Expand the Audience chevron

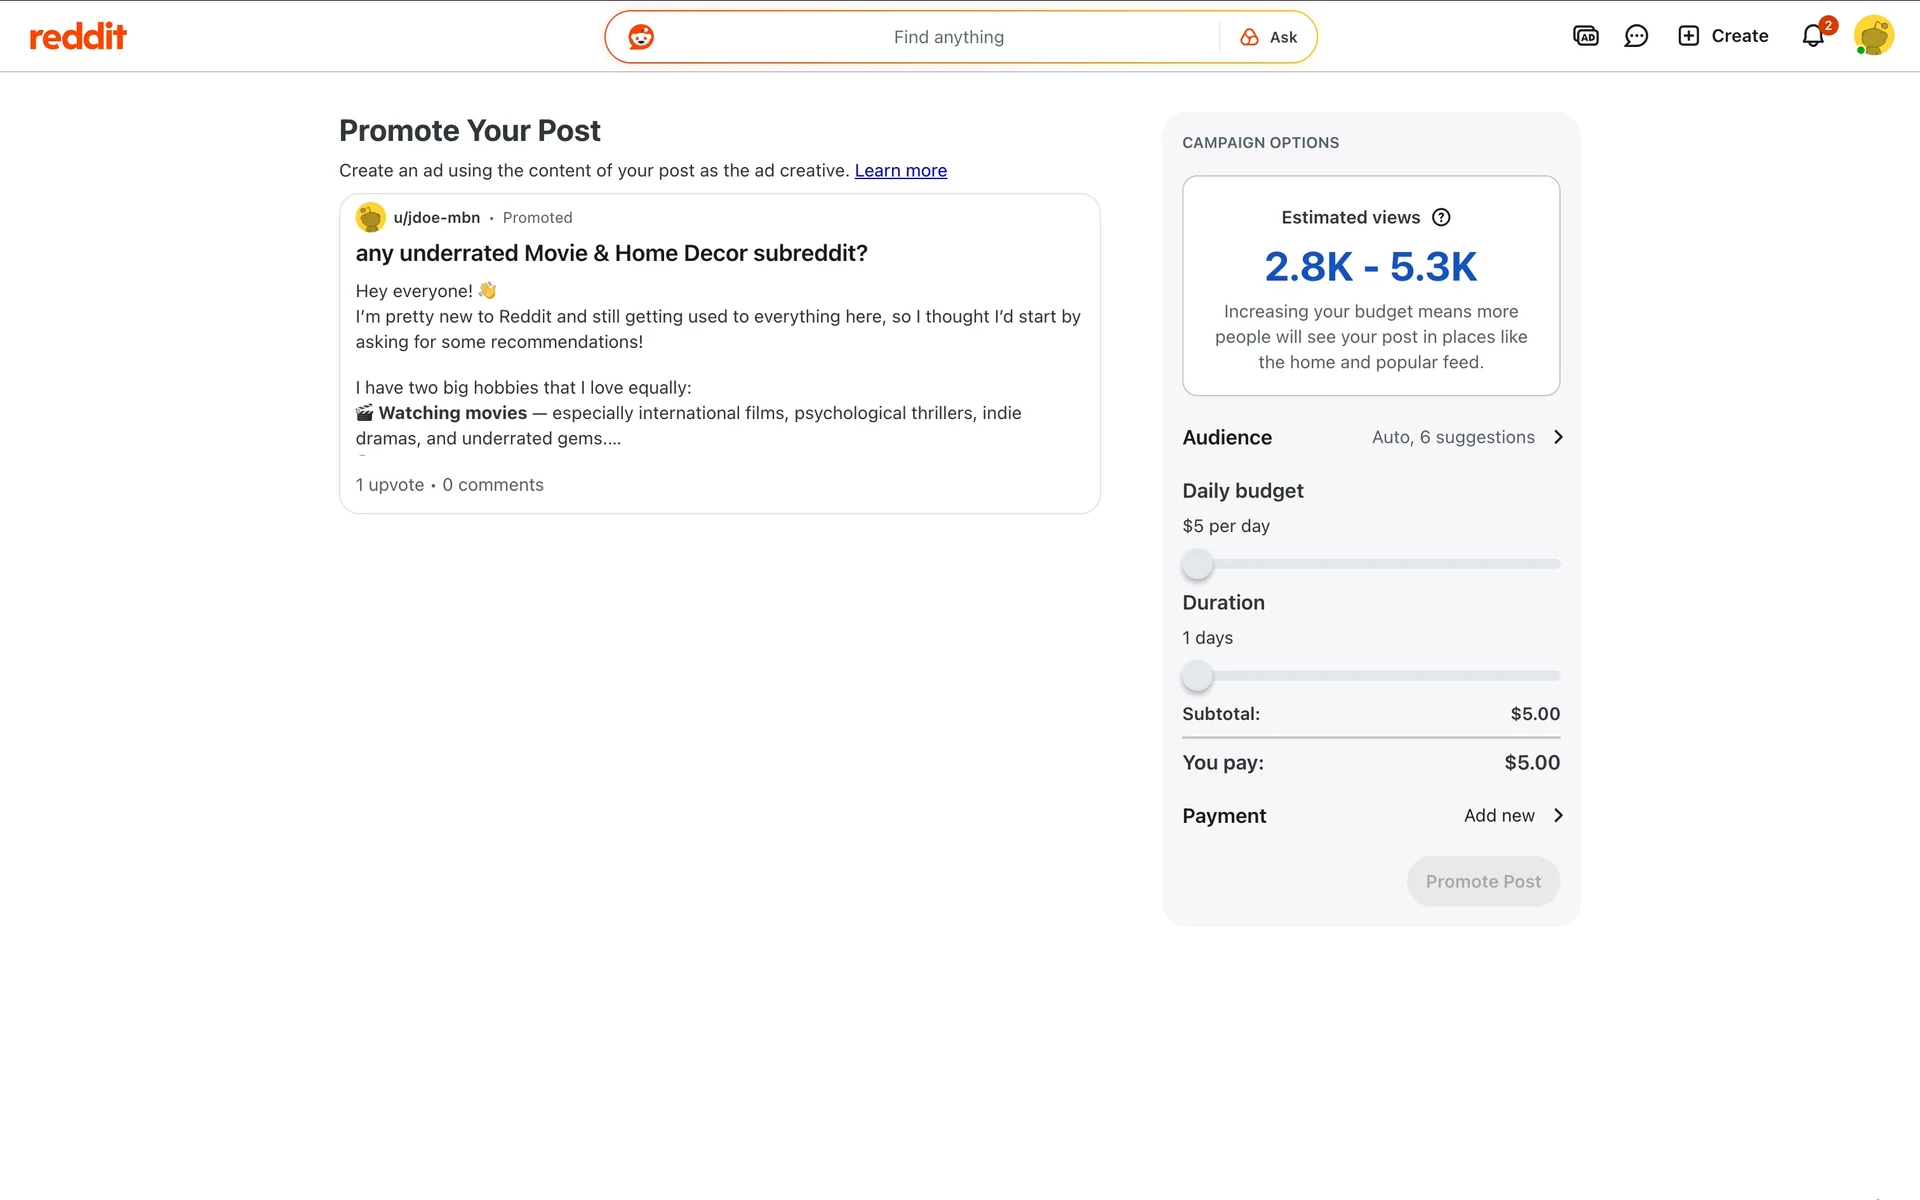(x=1558, y=437)
